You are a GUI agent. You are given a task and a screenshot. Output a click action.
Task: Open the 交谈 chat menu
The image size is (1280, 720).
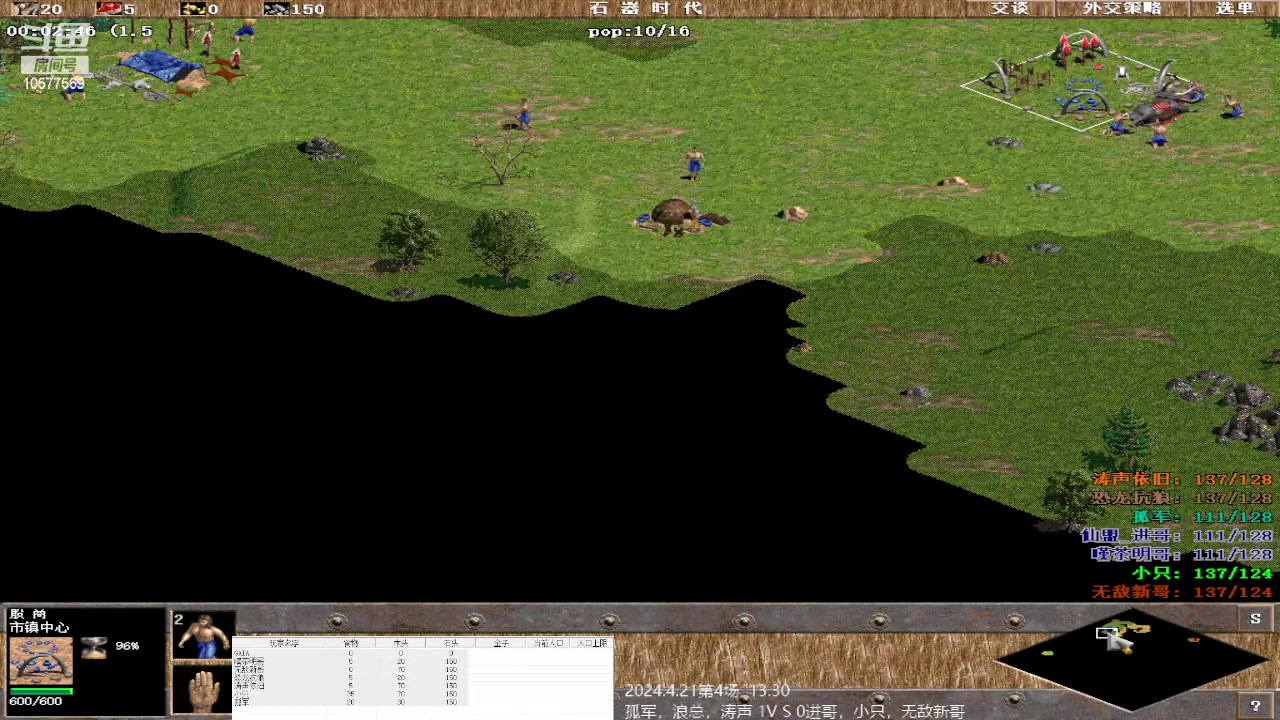(x=1009, y=8)
